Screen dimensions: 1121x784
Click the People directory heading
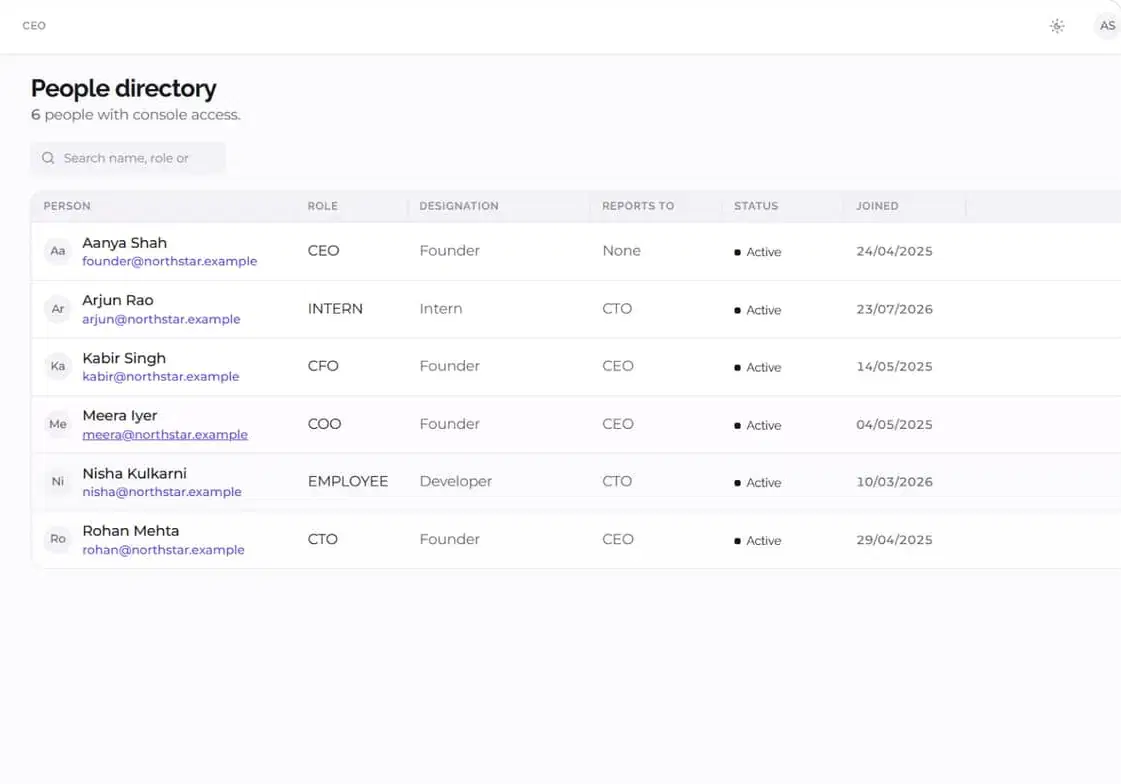(x=124, y=89)
